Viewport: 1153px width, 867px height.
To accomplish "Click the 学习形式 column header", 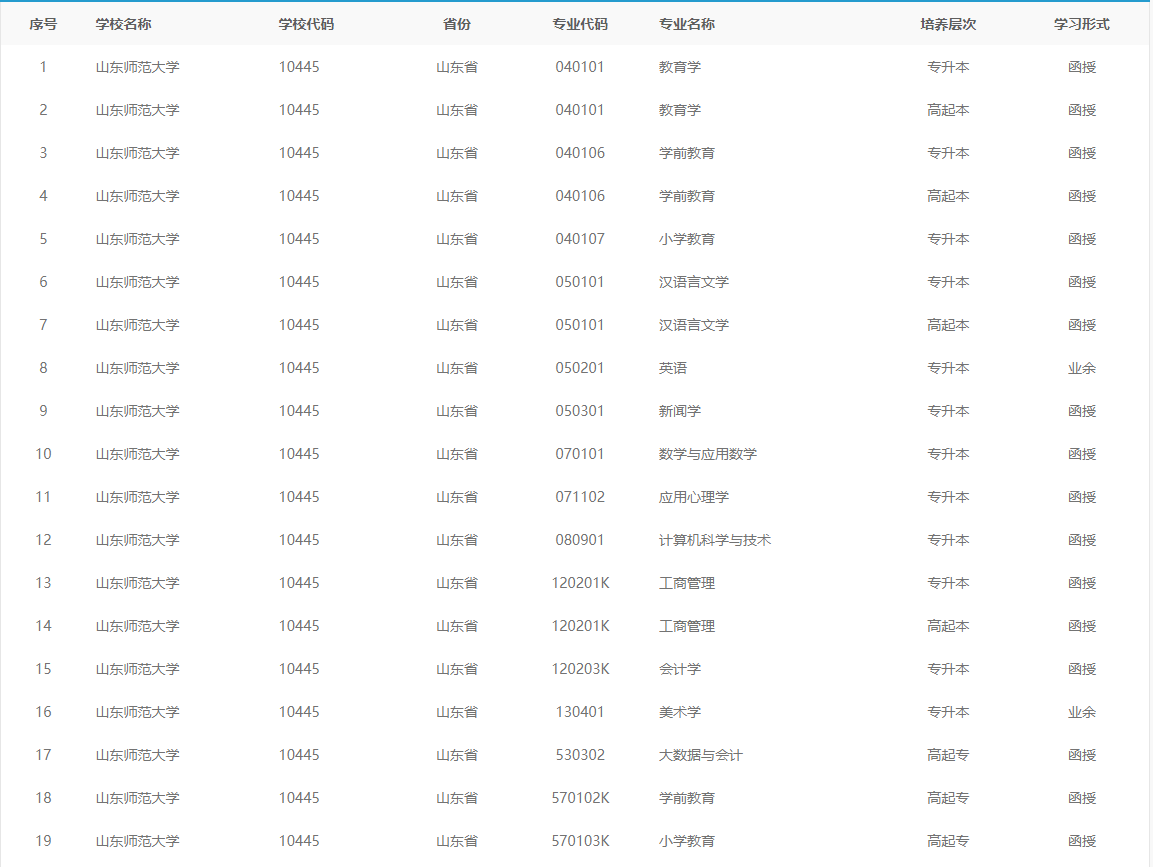I will [1082, 24].
